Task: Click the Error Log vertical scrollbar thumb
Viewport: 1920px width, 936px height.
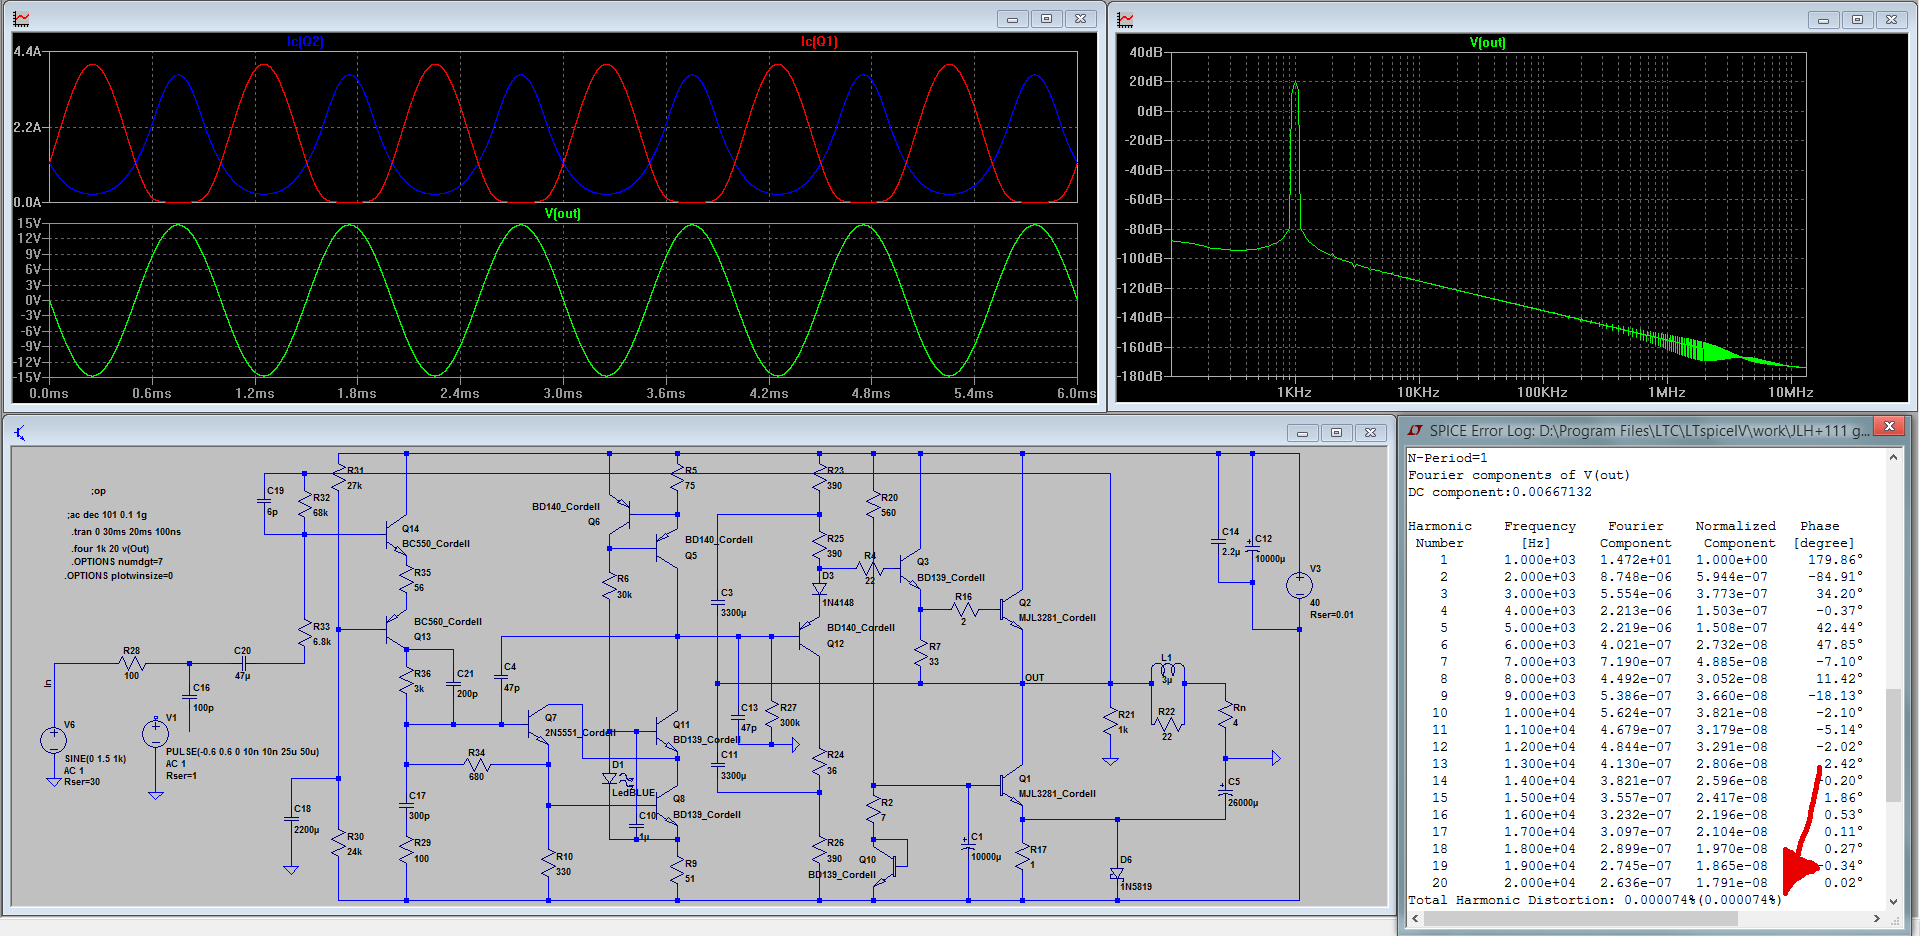Action: 1893,745
